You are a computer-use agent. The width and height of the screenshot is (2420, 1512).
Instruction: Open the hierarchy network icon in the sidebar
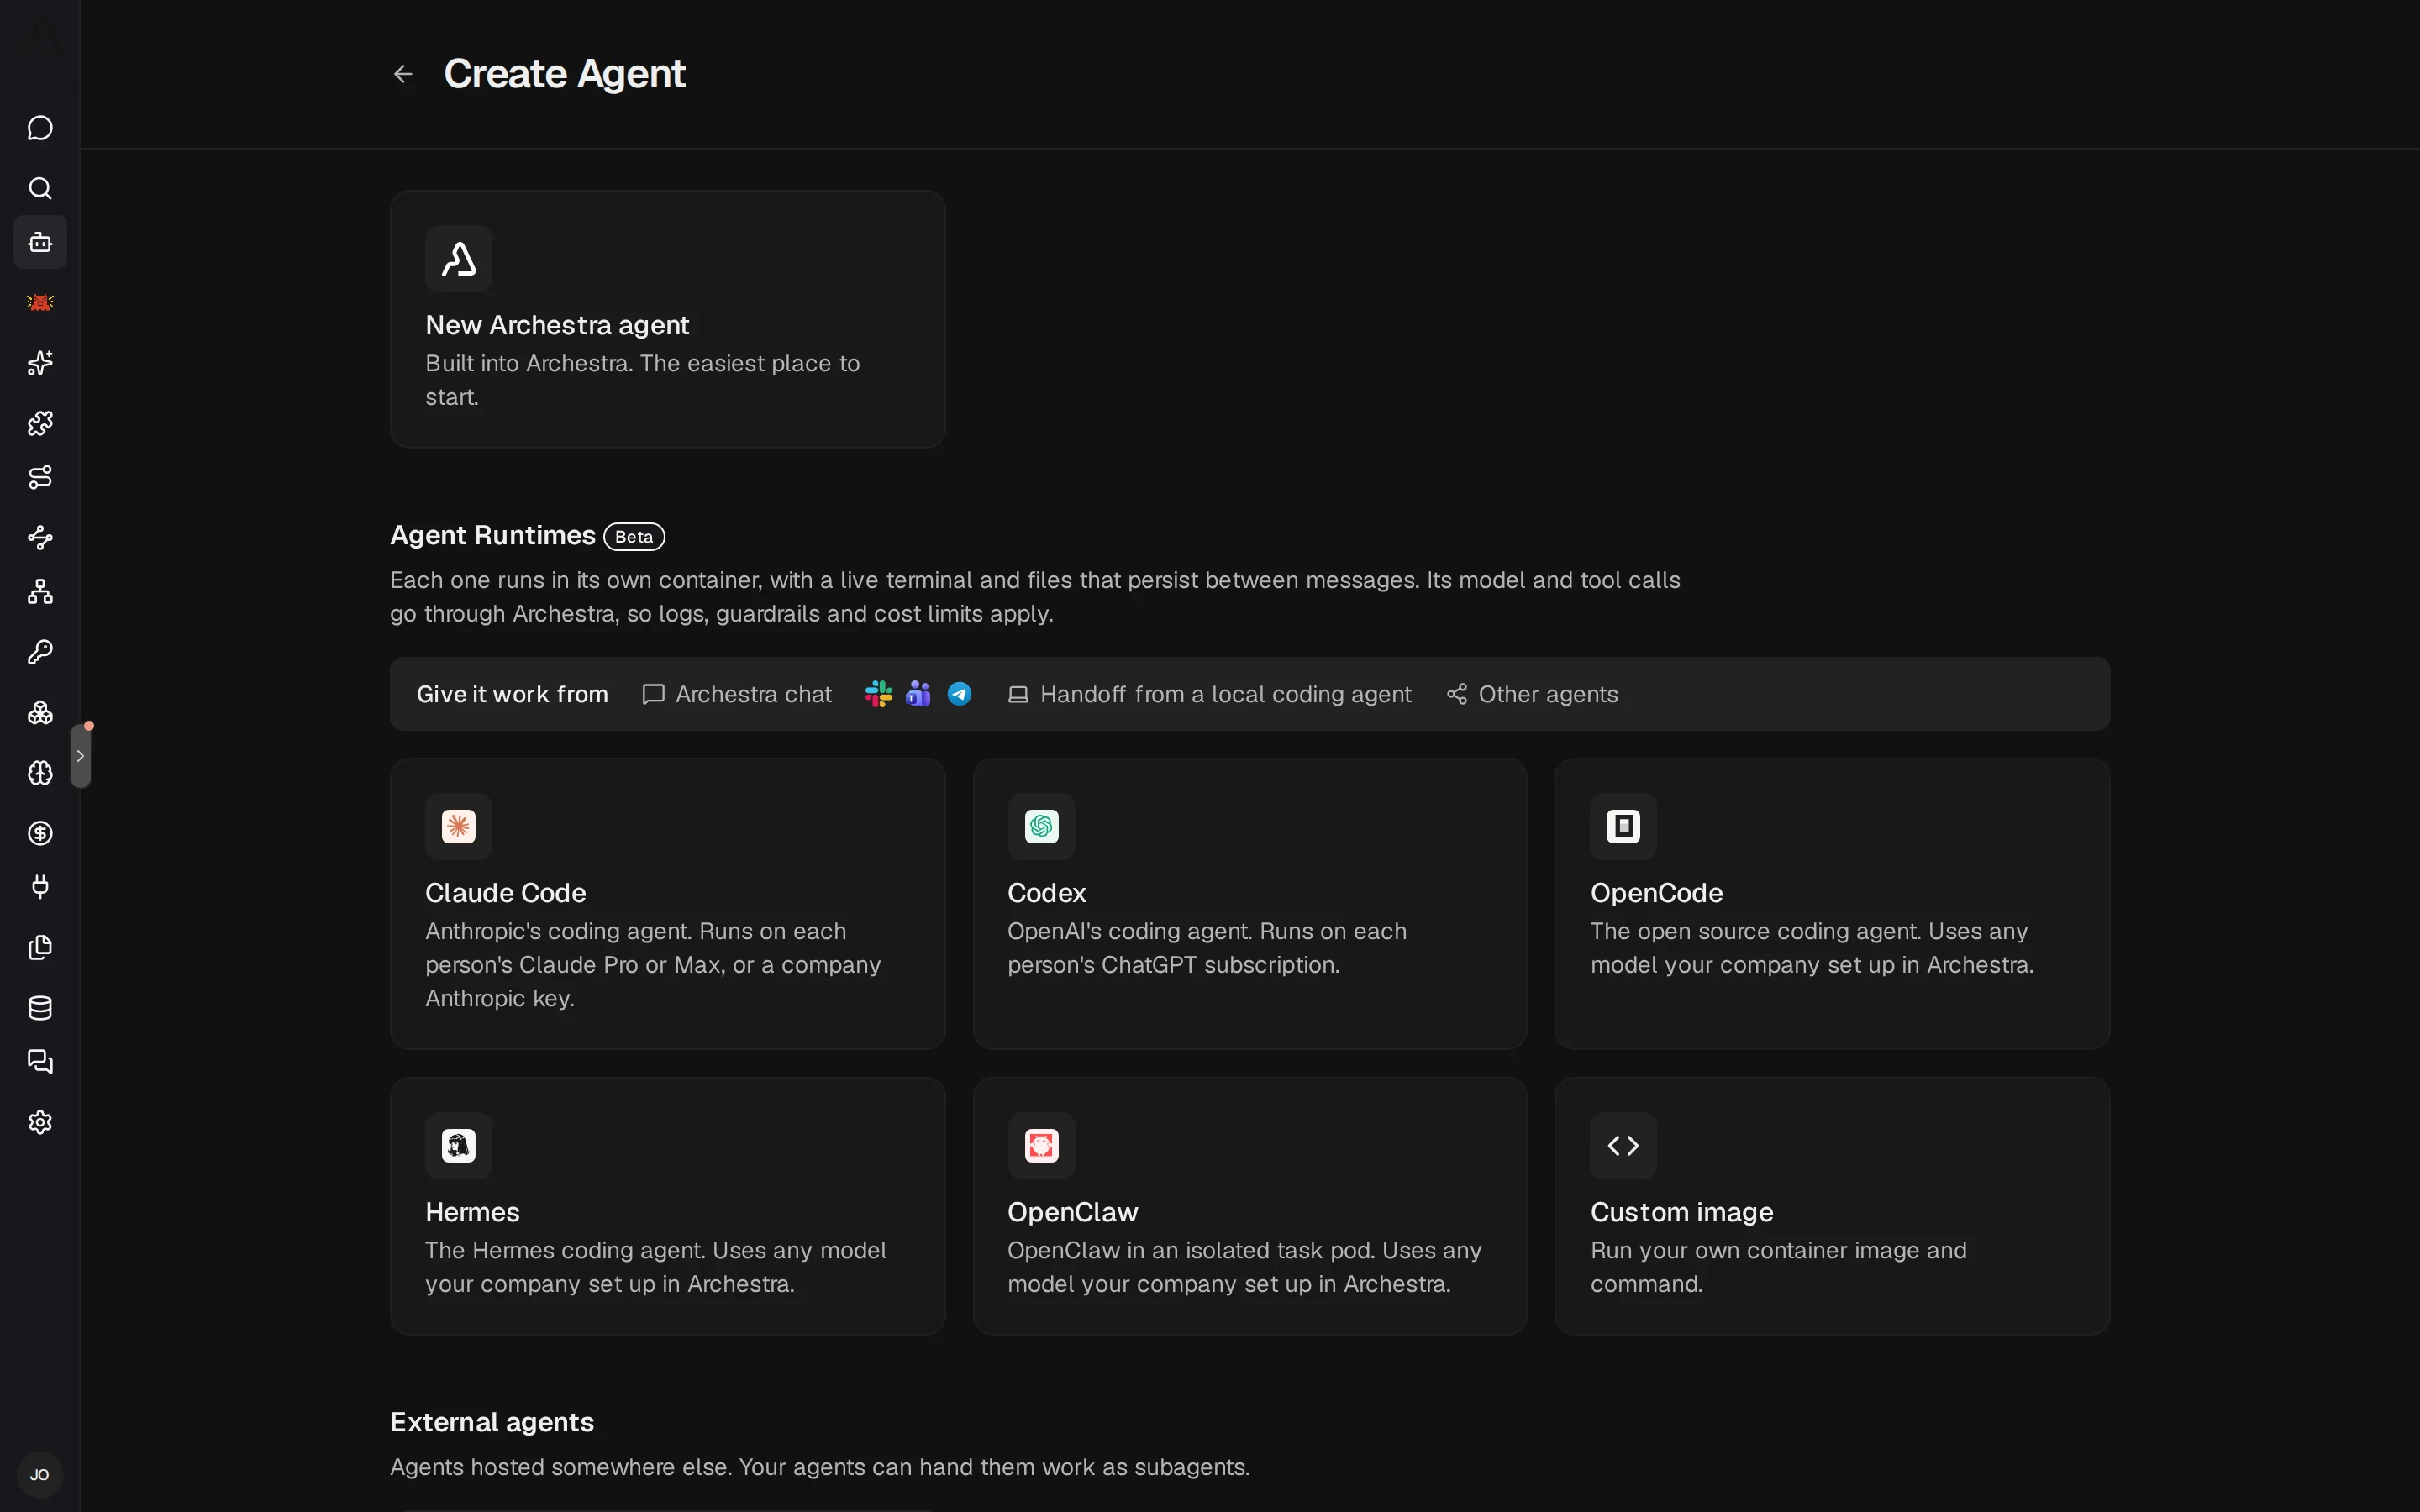point(40,592)
